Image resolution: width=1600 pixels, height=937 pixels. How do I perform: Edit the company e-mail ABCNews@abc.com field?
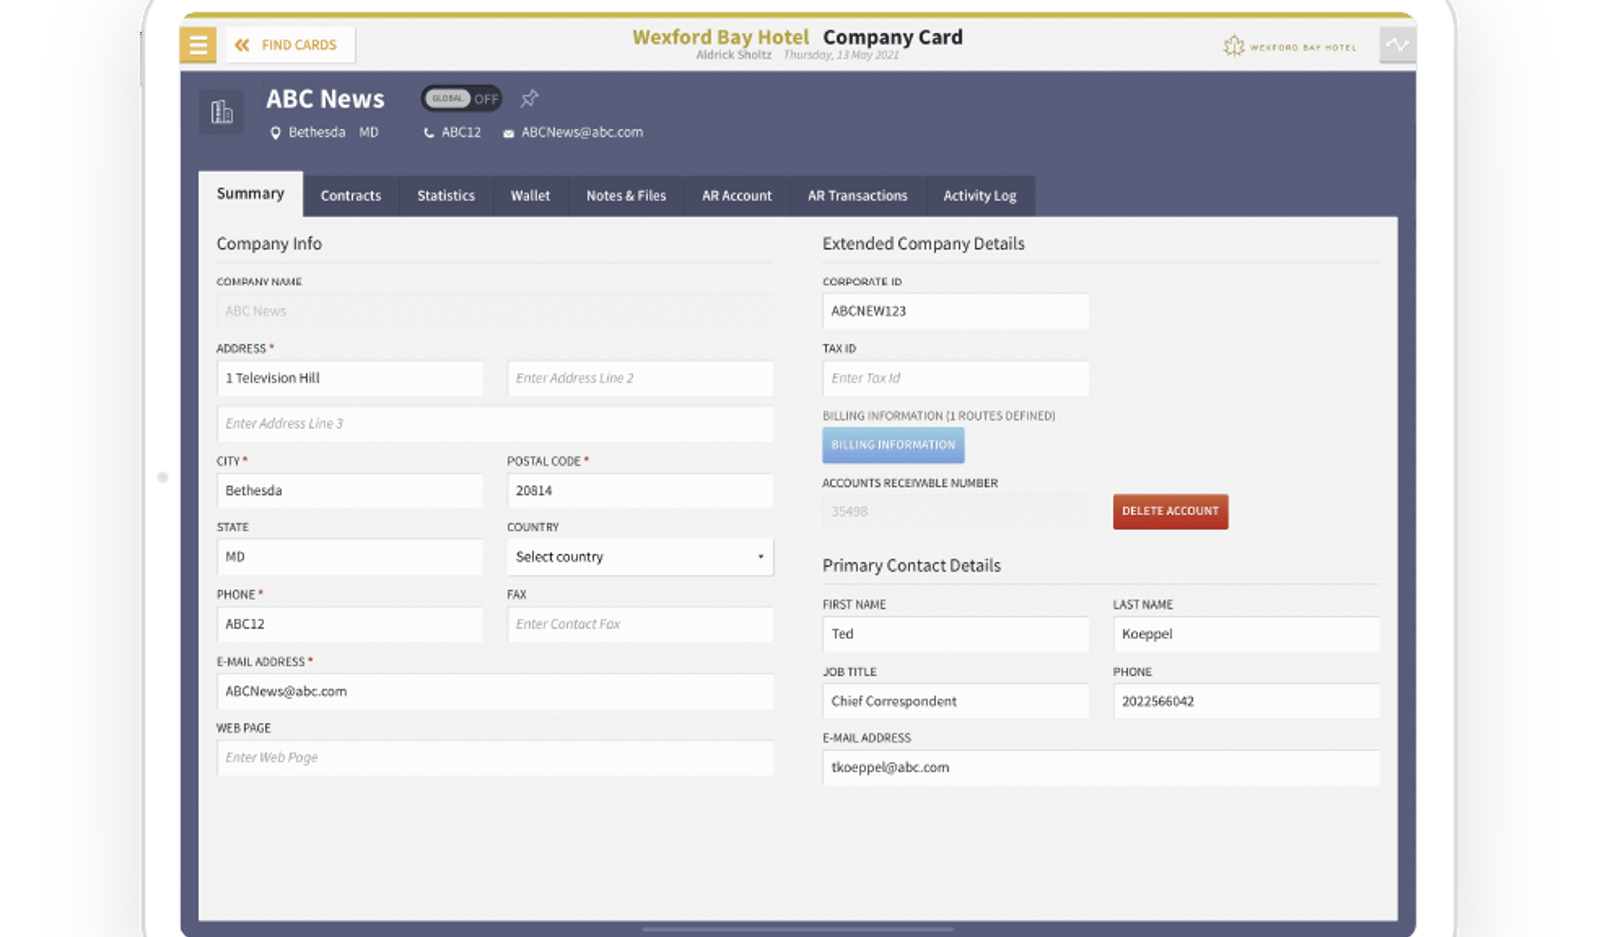point(495,692)
